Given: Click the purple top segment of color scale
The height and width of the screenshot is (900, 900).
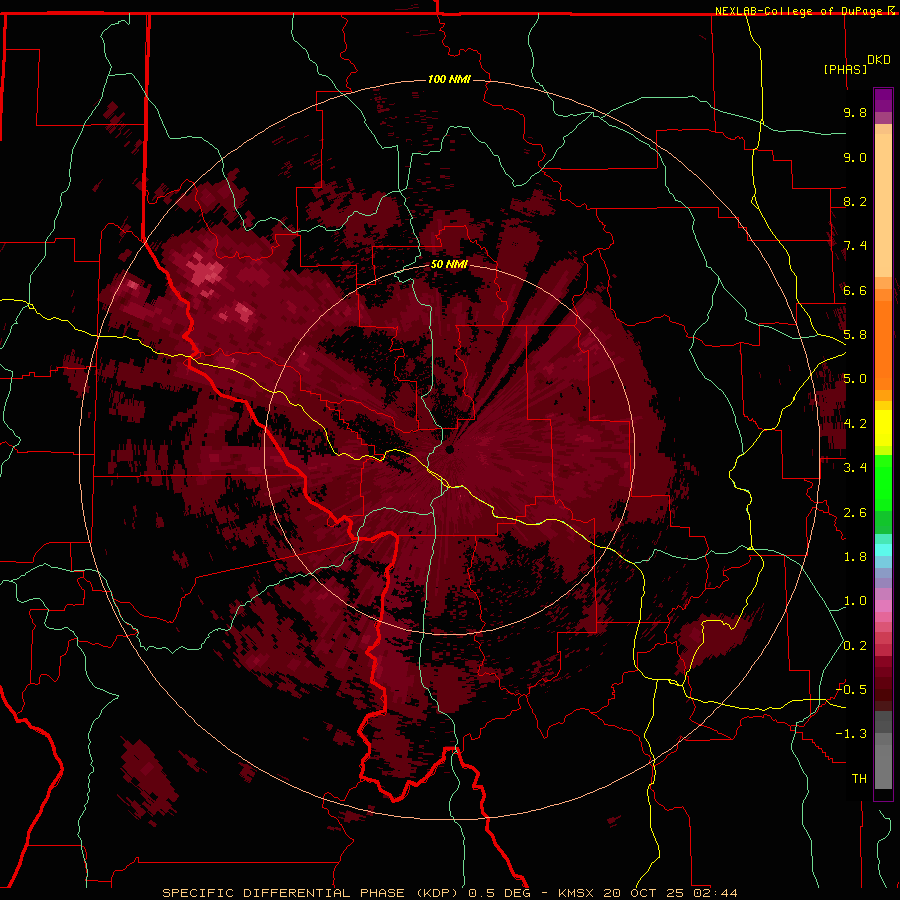Looking at the screenshot, I should [x=883, y=100].
